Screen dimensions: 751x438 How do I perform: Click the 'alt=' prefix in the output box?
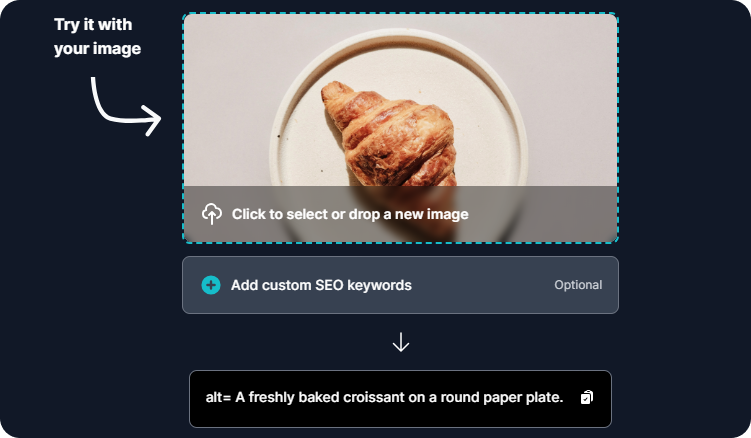tap(218, 397)
